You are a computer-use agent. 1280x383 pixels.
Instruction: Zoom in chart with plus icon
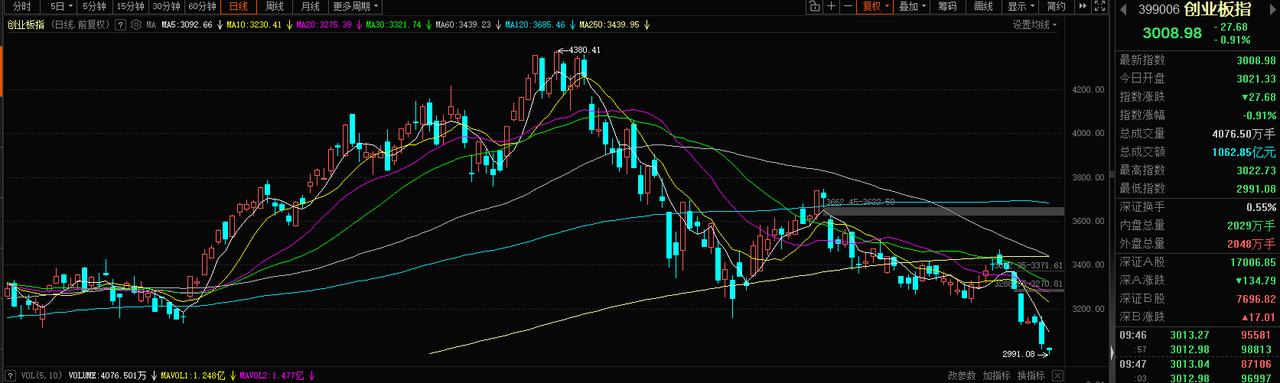click(x=832, y=6)
